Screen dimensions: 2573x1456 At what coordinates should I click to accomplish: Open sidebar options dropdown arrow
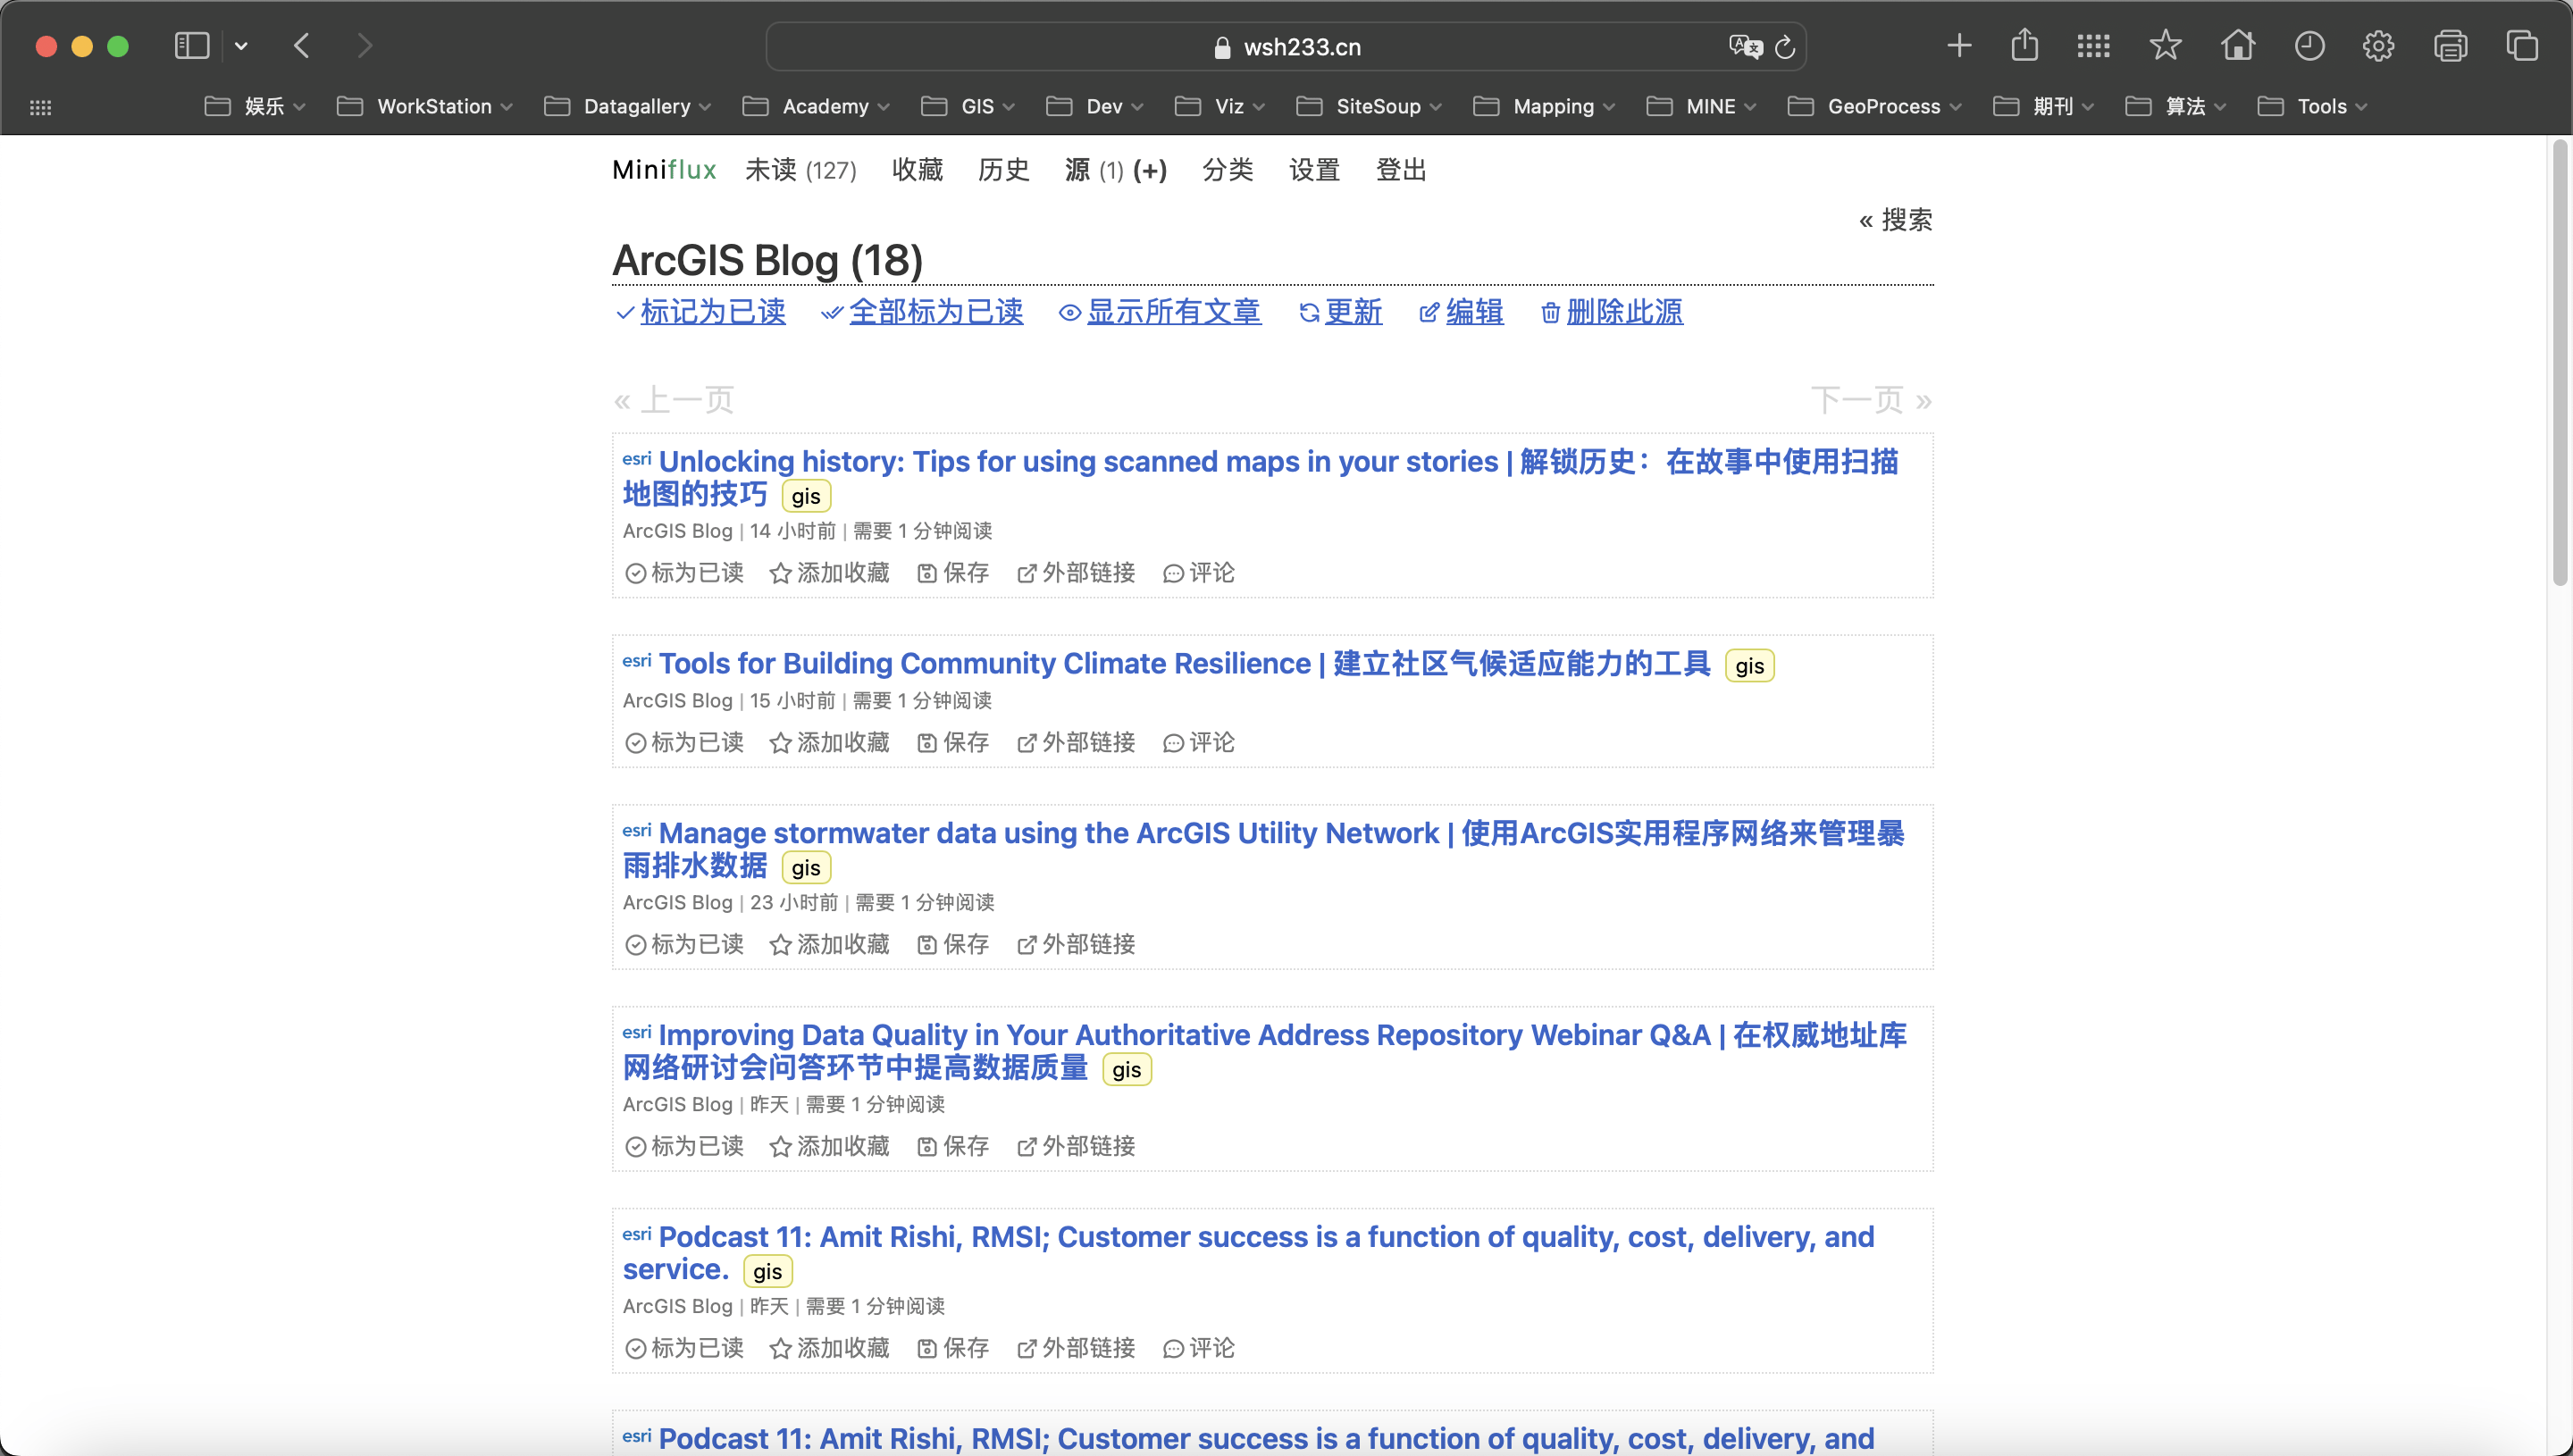[x=241, y=46]
